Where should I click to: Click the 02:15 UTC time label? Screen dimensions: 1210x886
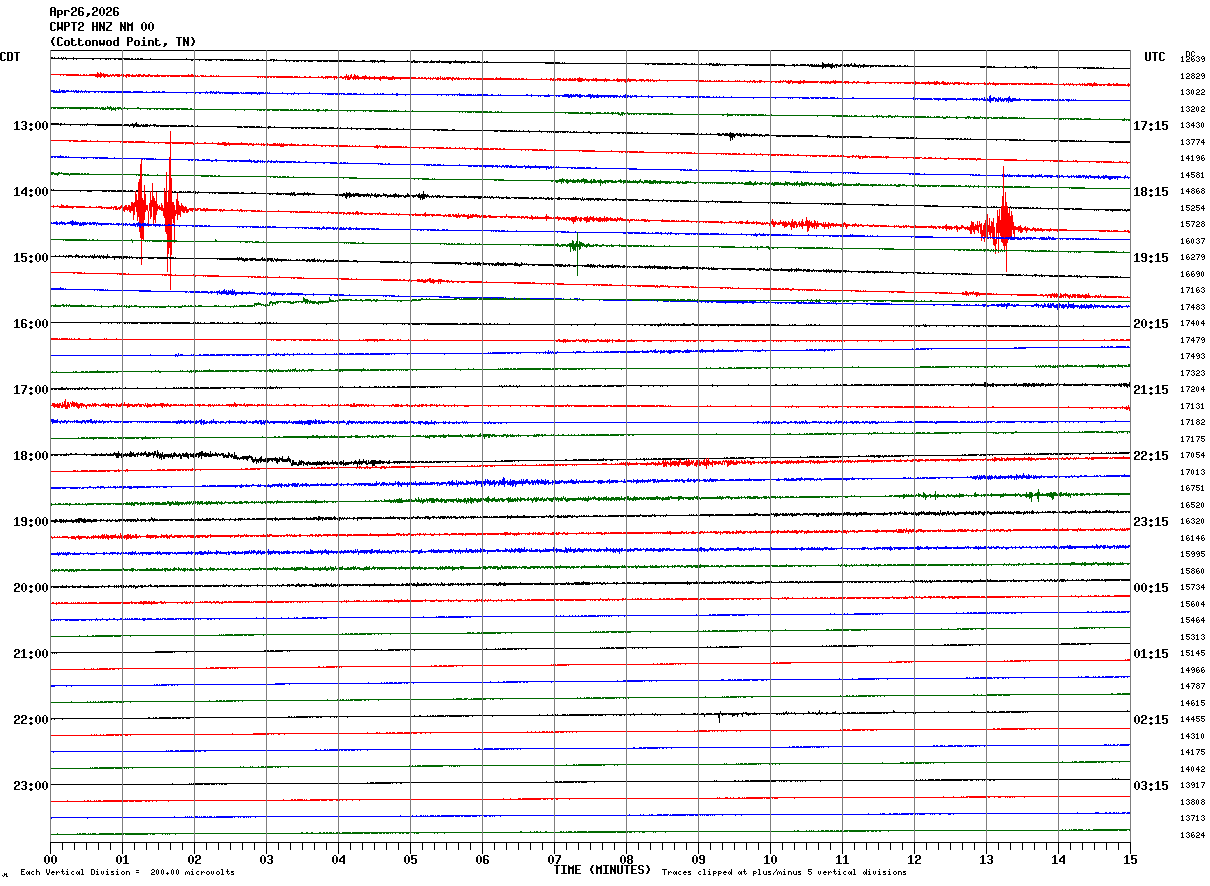click(1150, 720)
